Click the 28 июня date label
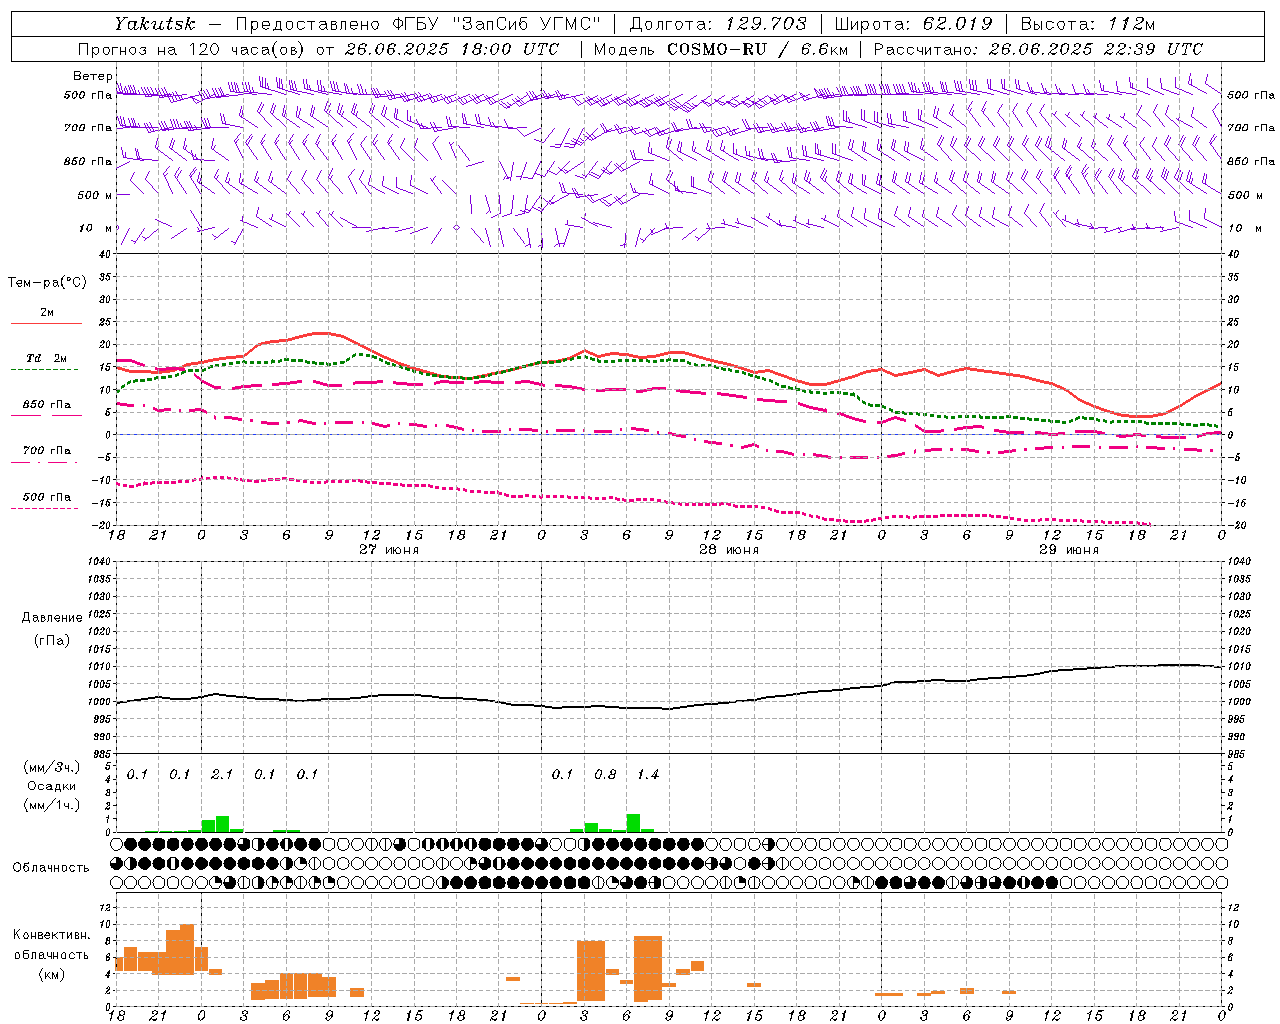1280x1024 pixels. click(x=729, y=550)
